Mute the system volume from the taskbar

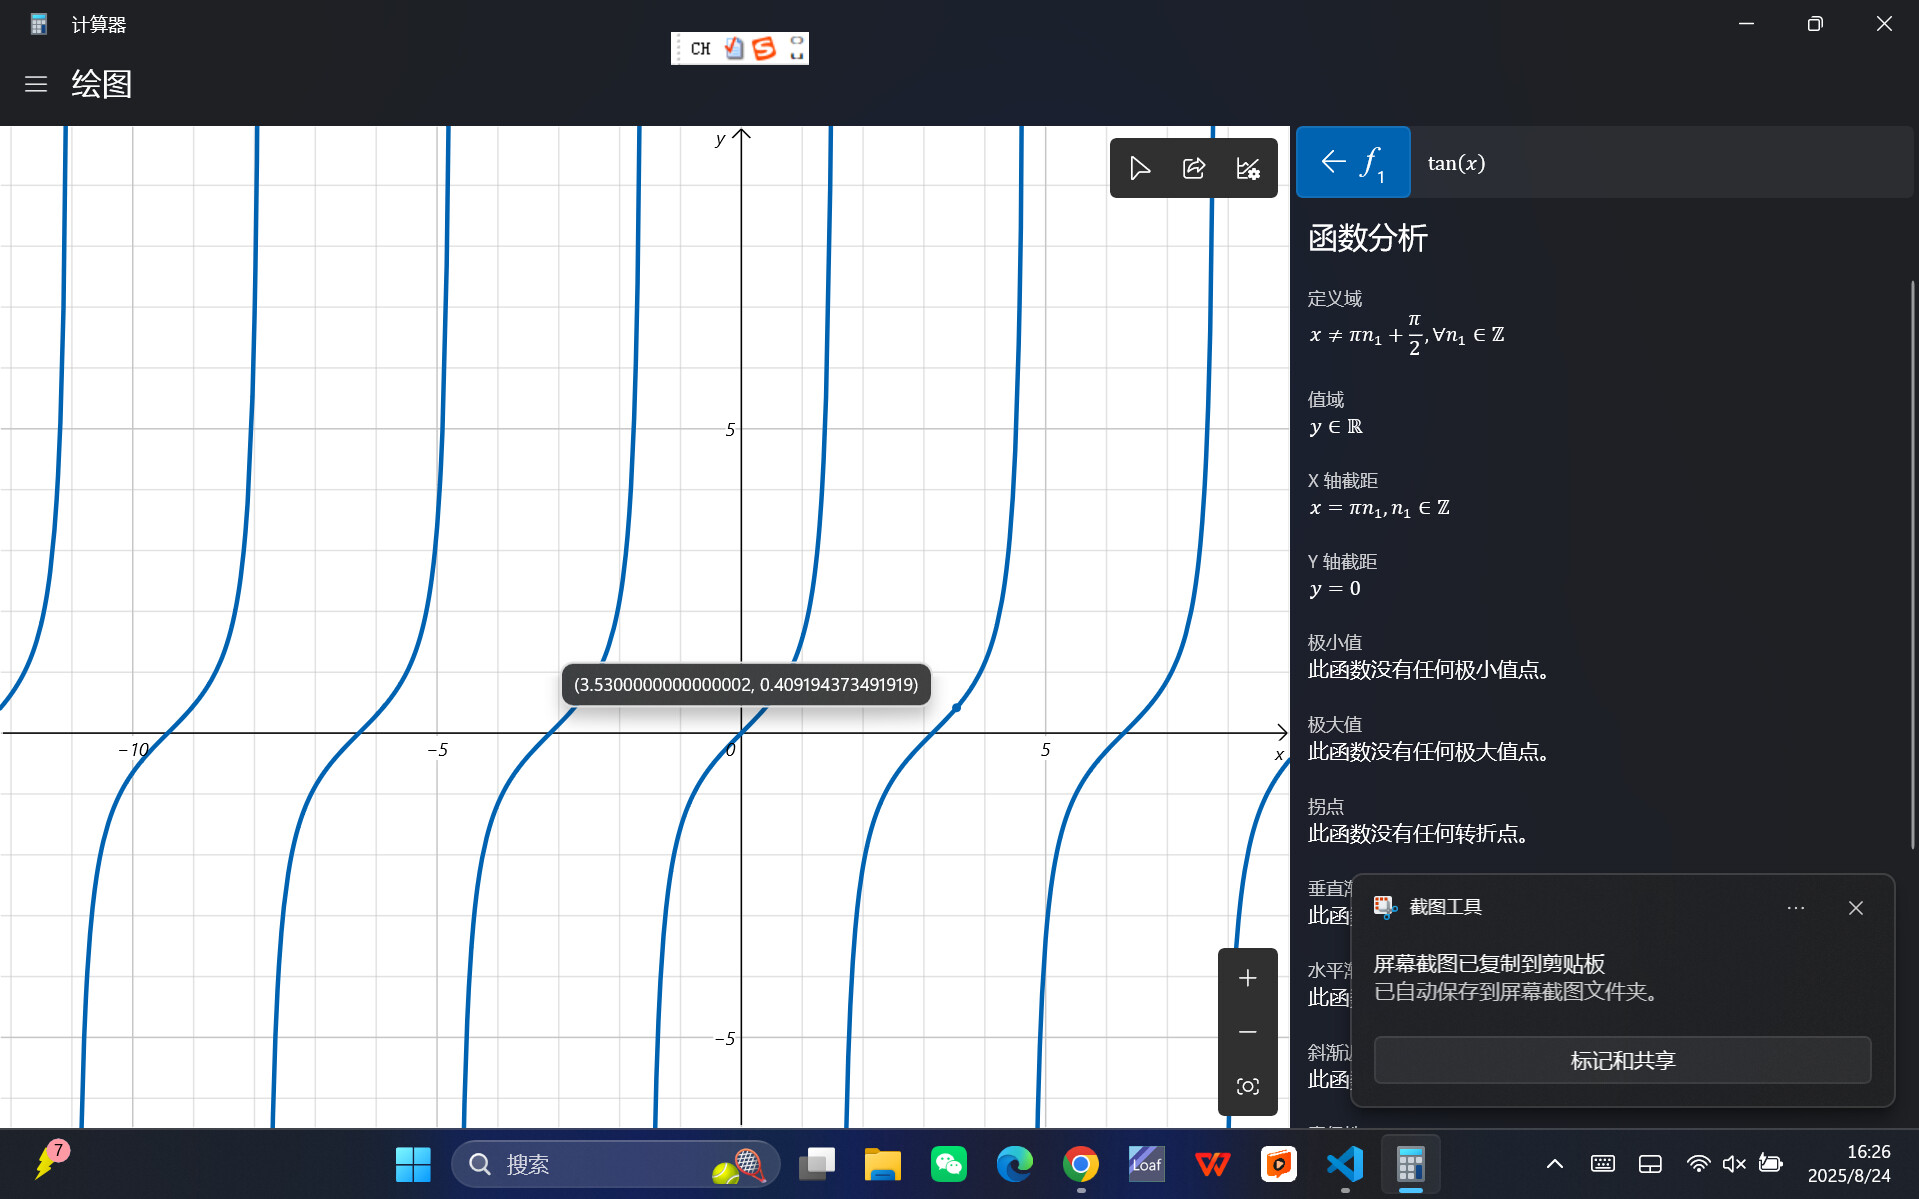coord(1733,1164)
